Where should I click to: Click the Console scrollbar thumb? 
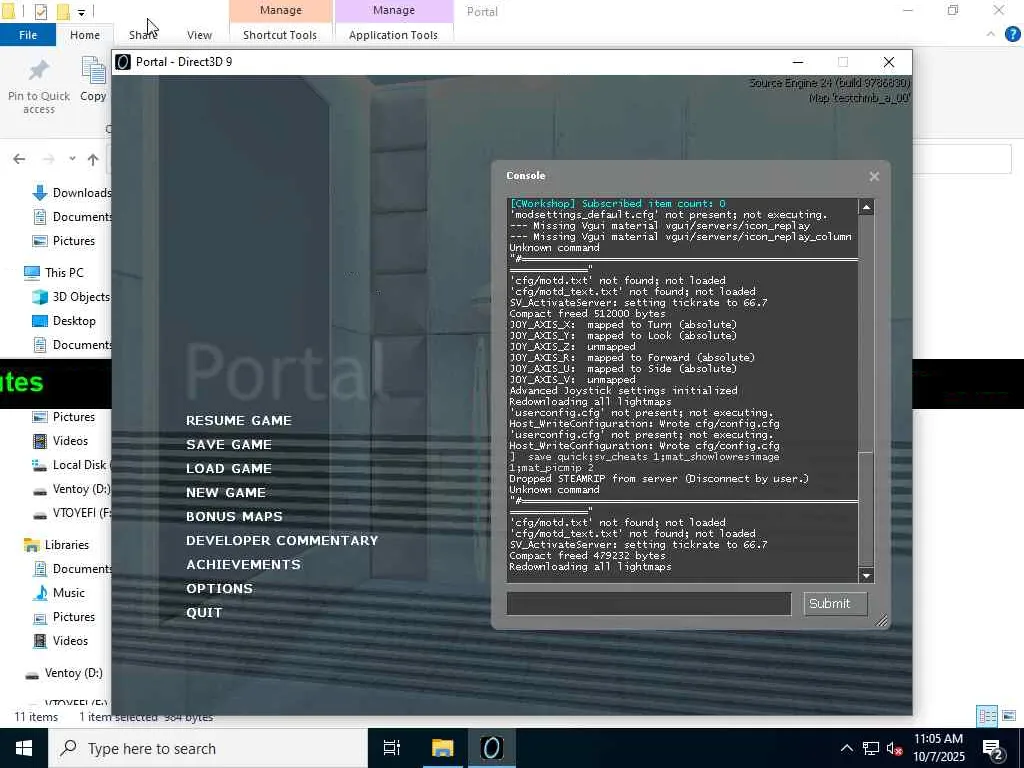tap(866, 508)
